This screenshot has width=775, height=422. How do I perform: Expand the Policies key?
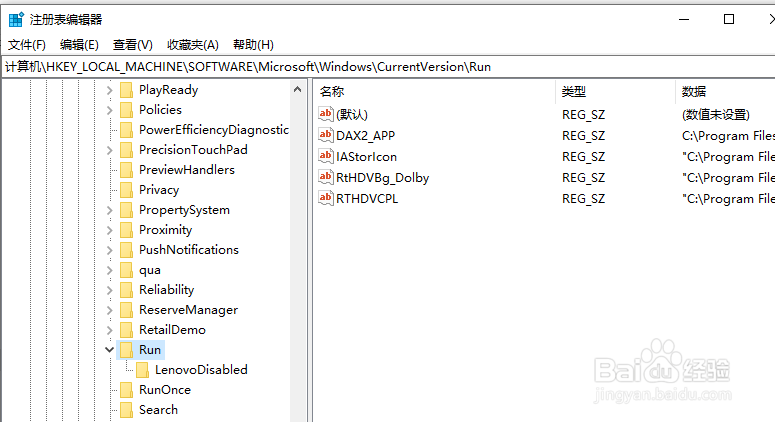(x=110, y=110)
